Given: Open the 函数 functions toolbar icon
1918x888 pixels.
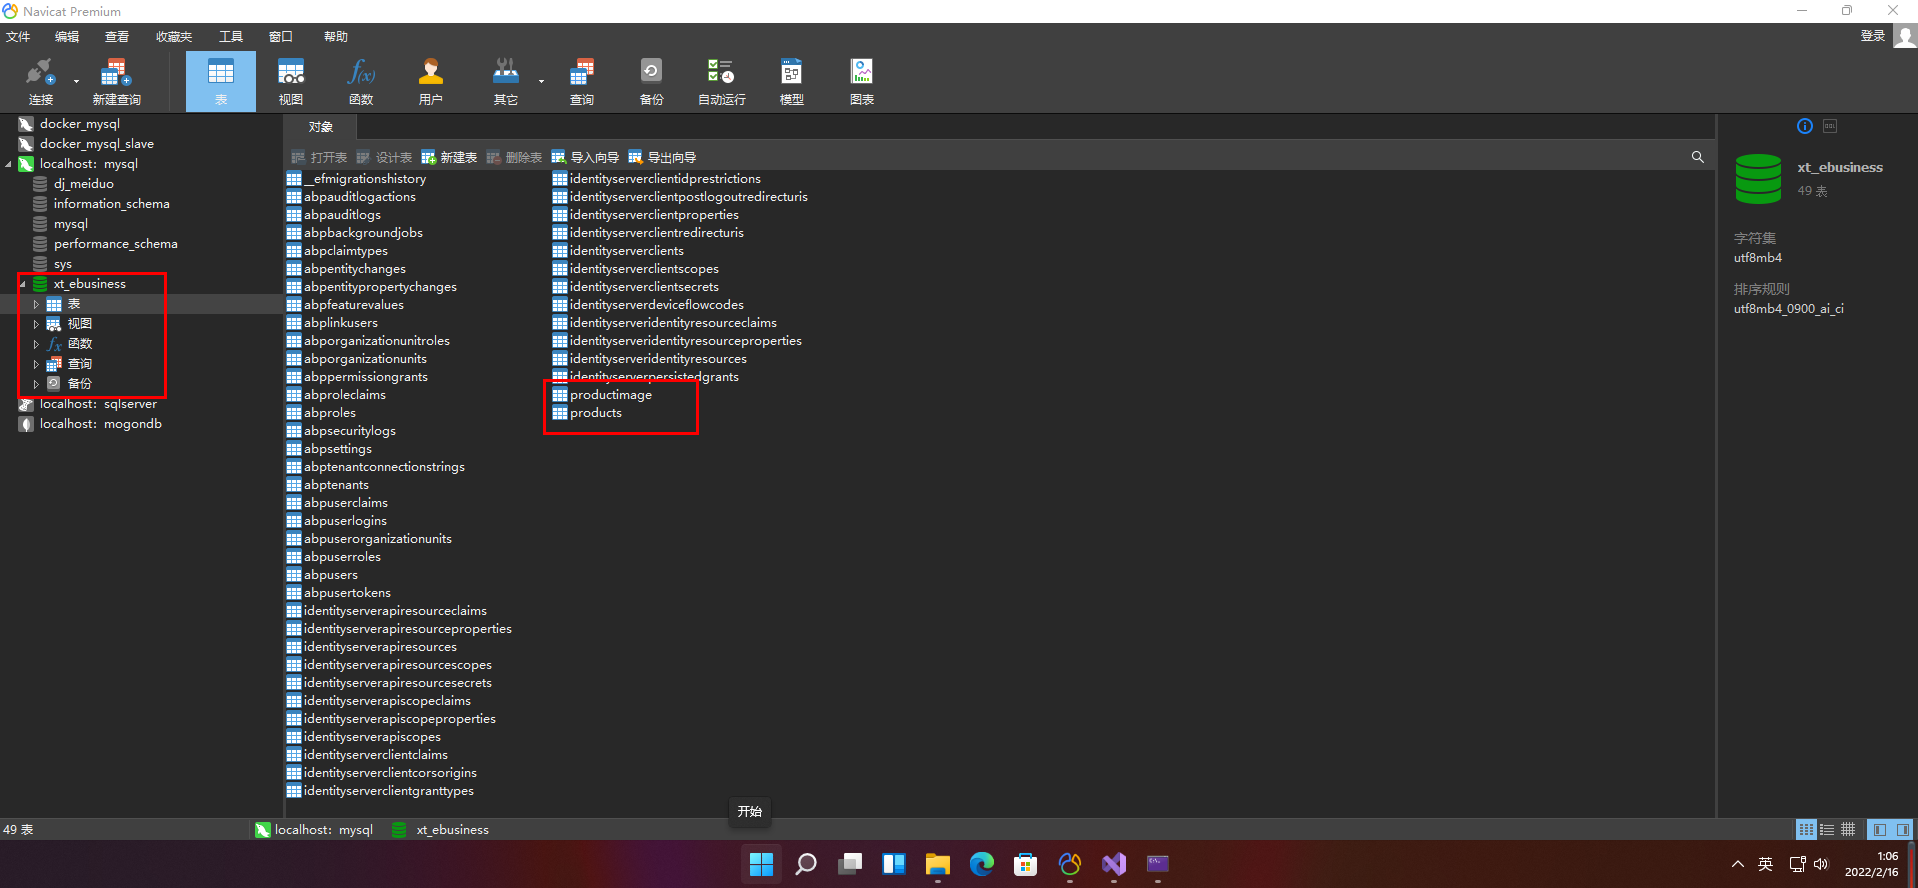Looking at the screenshot, I should pos(361,80).
